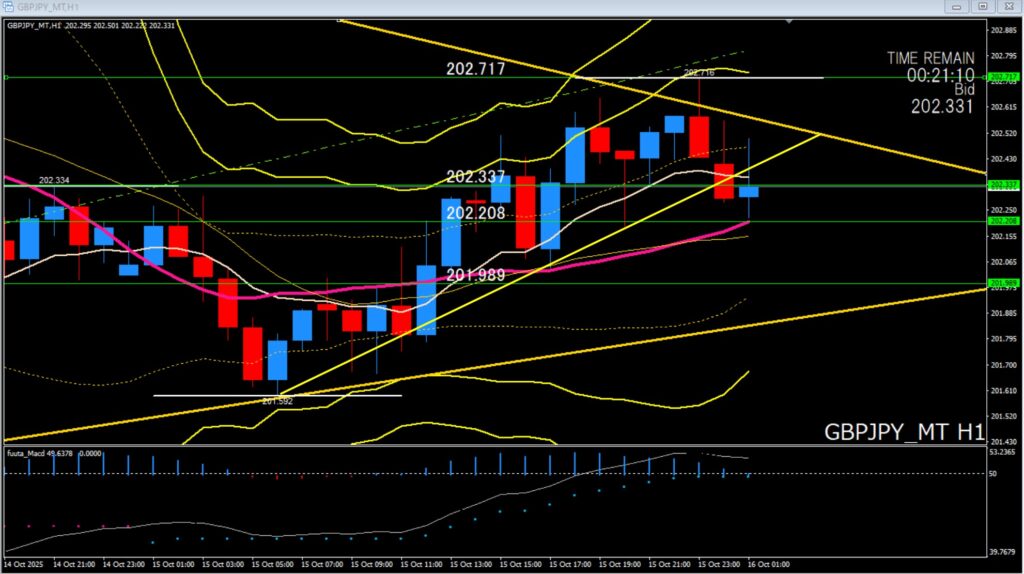
Task: Minimize the GBPJPY_MT,H1 chart window
Action: click(x=957, y=6)
